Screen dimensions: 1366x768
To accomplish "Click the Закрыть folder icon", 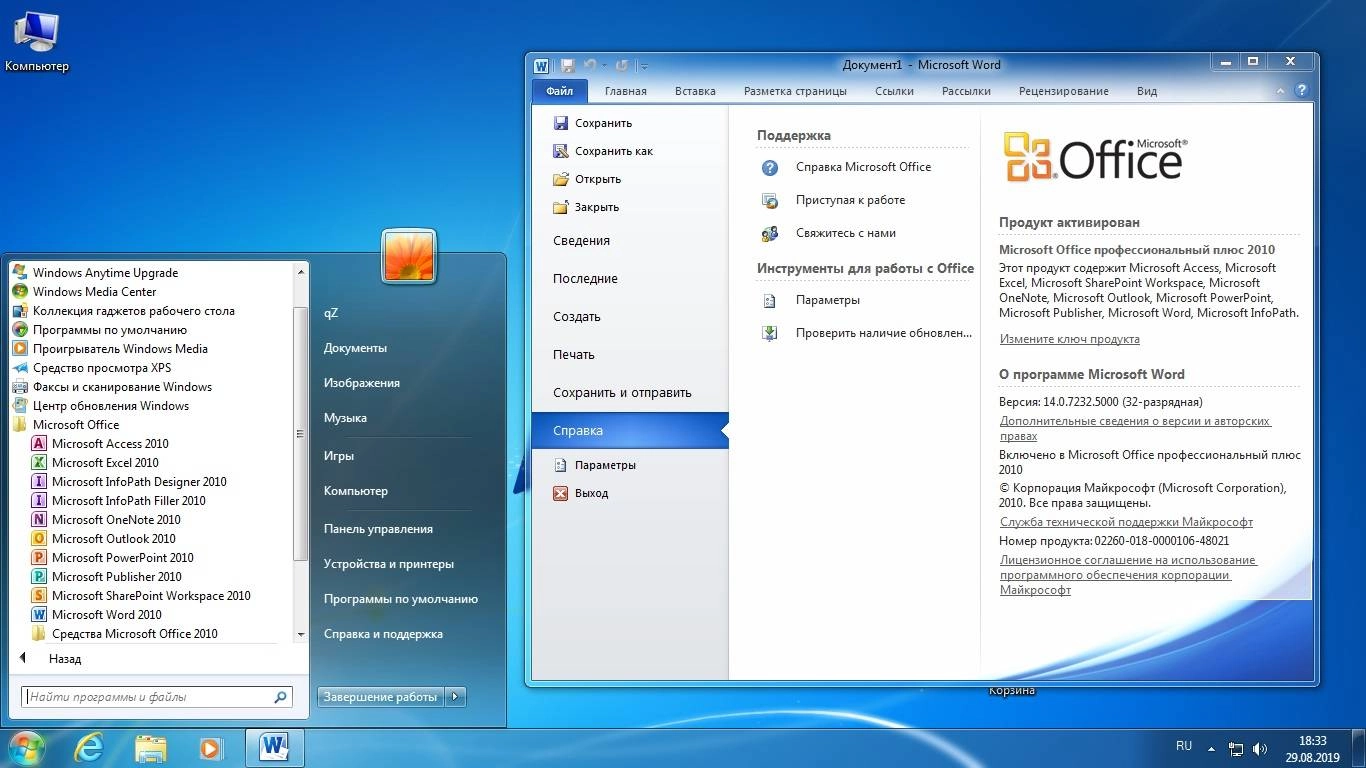I will pos(560,207).
